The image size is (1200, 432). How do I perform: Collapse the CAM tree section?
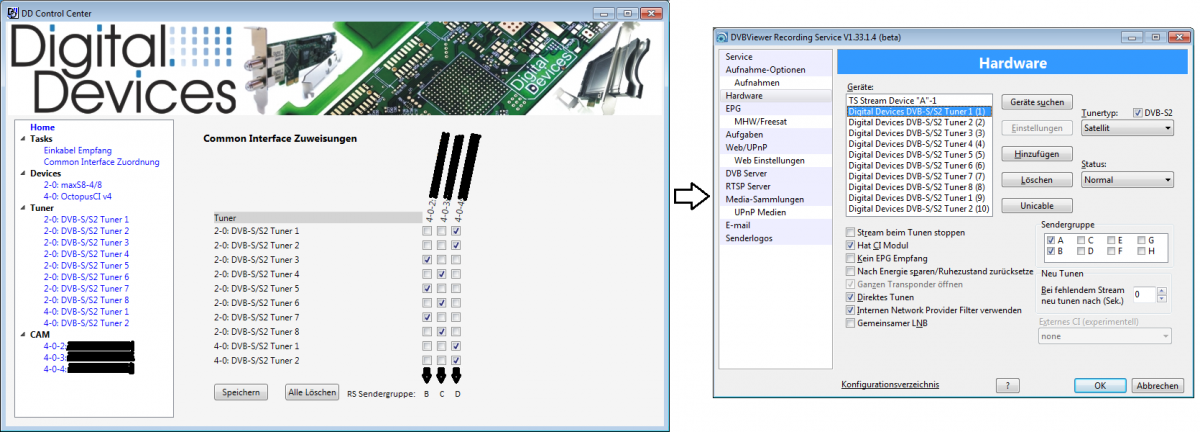tap(22, 335)
